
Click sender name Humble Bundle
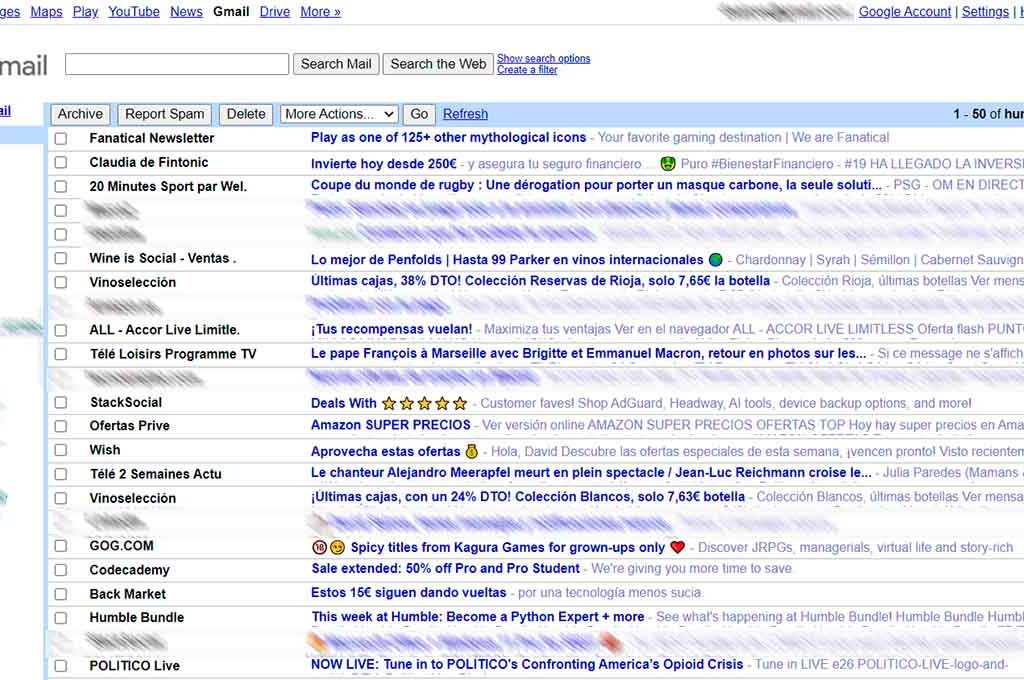136,618
